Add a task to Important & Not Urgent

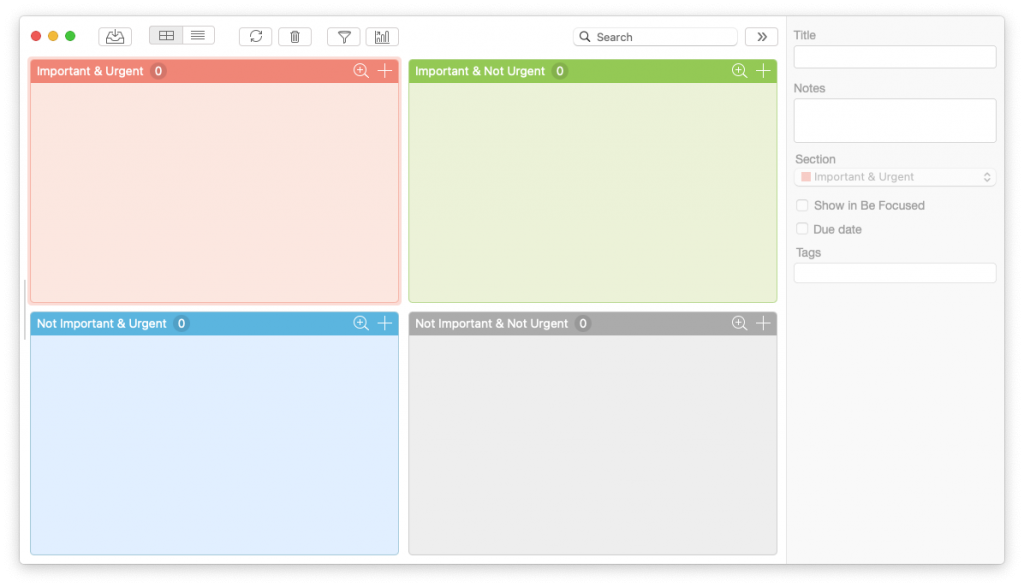click(x=763, y=71)
